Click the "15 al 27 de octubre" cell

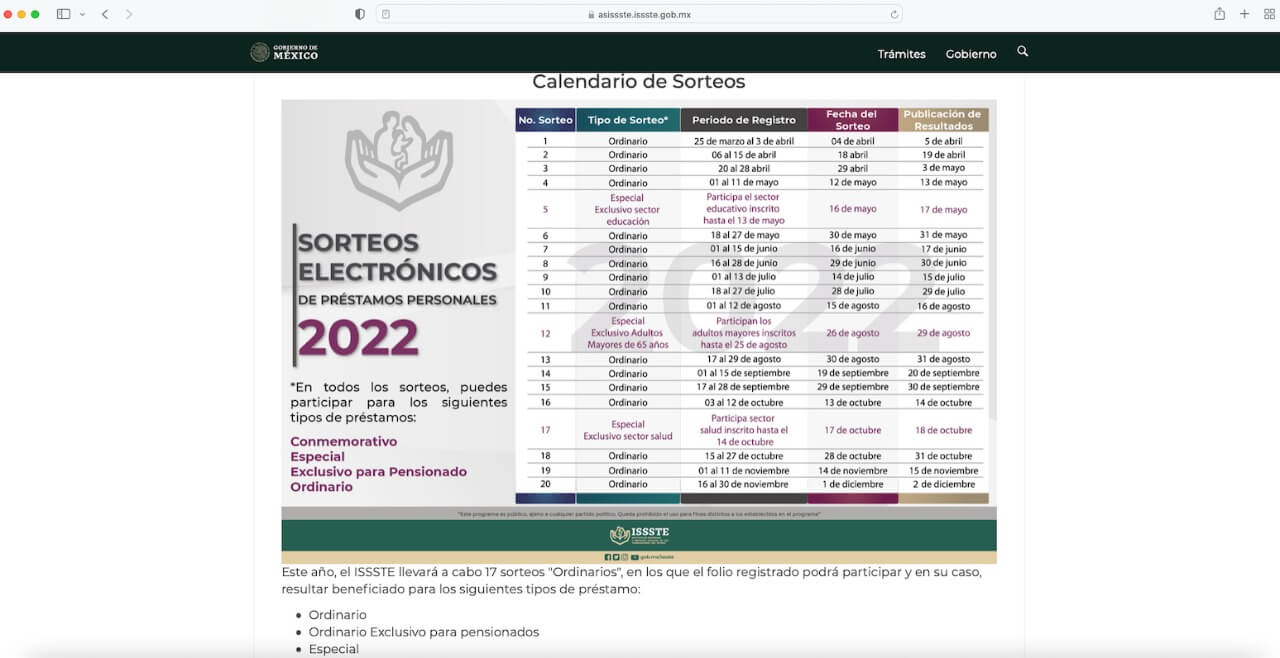pyautogui.click(x=744, y=456)
